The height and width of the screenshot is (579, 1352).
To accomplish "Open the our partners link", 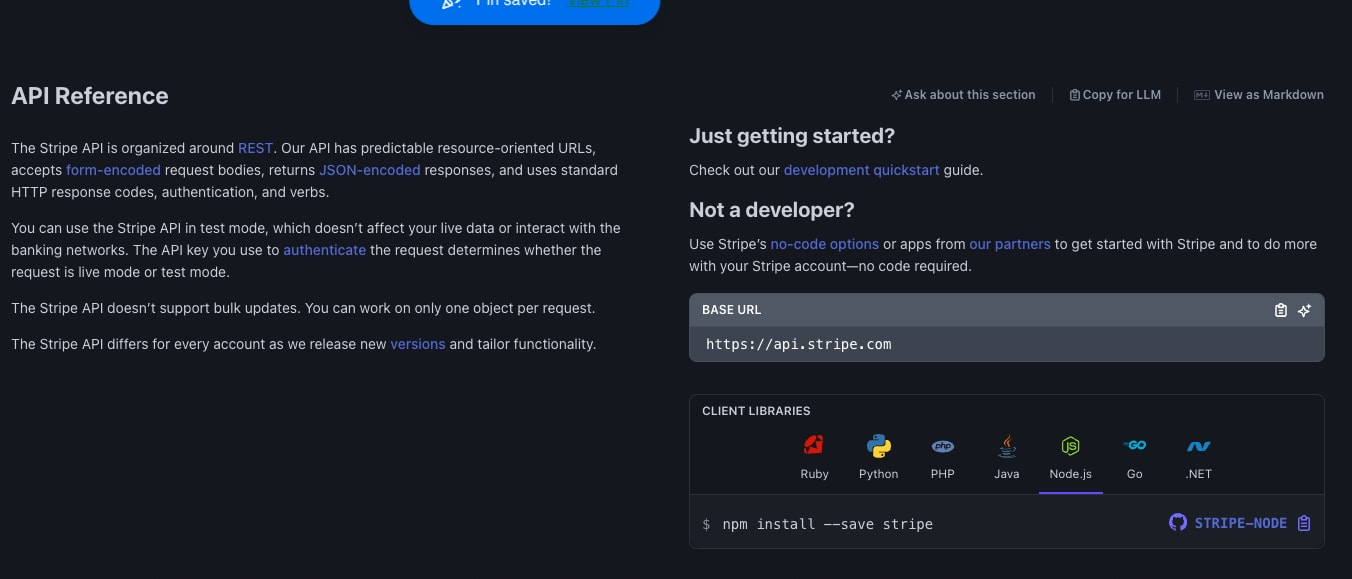I will click(1010, 244).
